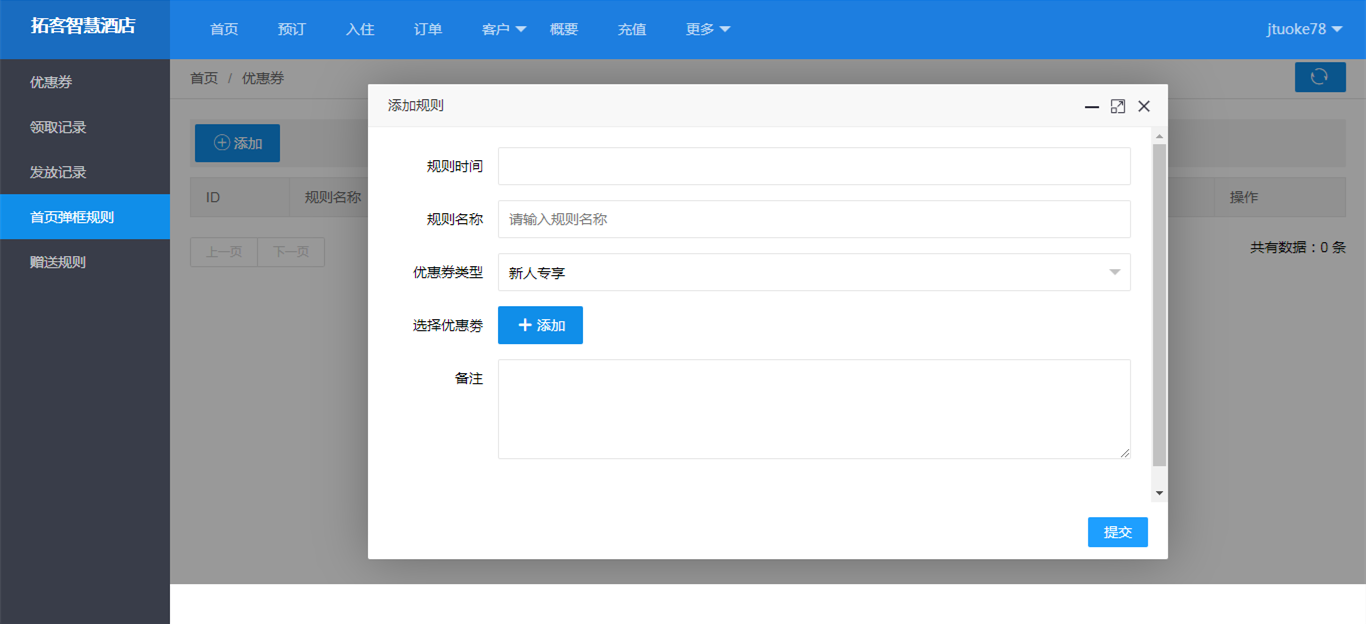Click the refresh icon button
This screenshot has width=1366, height=624.
(1320, 77)
